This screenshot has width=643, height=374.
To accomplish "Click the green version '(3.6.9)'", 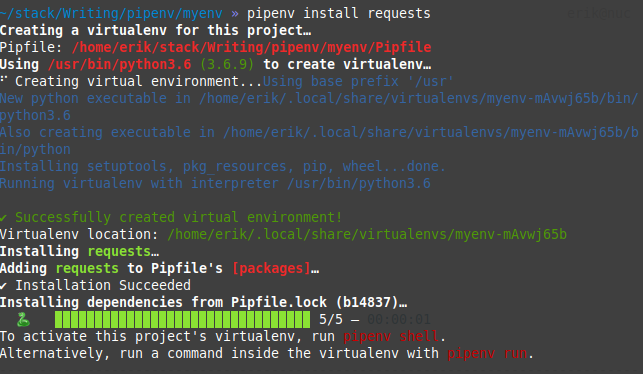I will 227,64.
